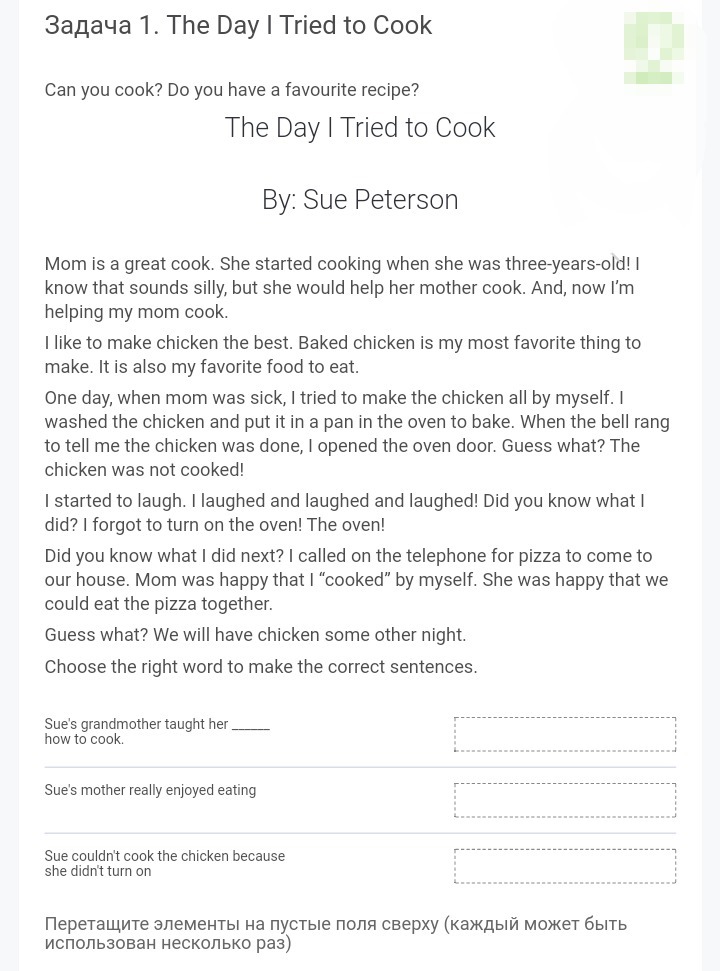
Task: Click the paragraph starting "Did you know what I did next?"
Action: pos(356,580)
